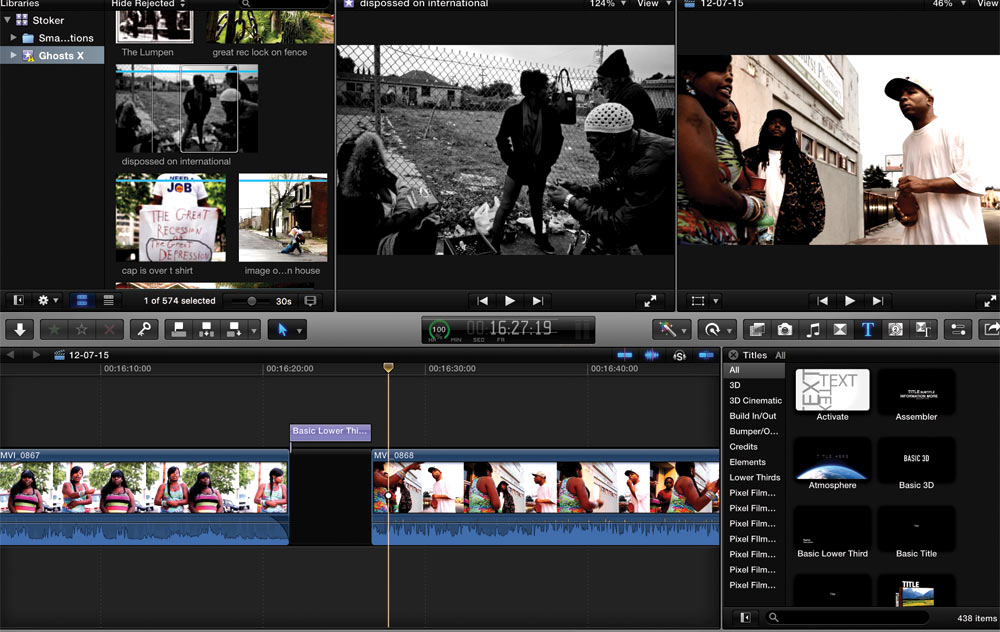The height and width of the screenshot is (632, 1000).
Task: Select the Ghosts X event
Action: (61, 55)
